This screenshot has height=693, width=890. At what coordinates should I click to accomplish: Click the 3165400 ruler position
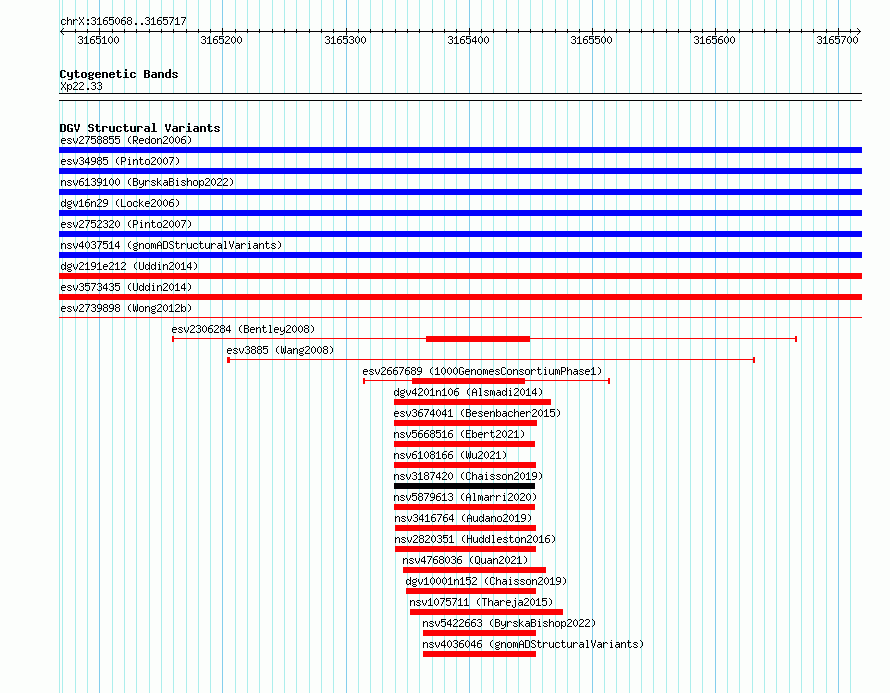pos(468,40)
